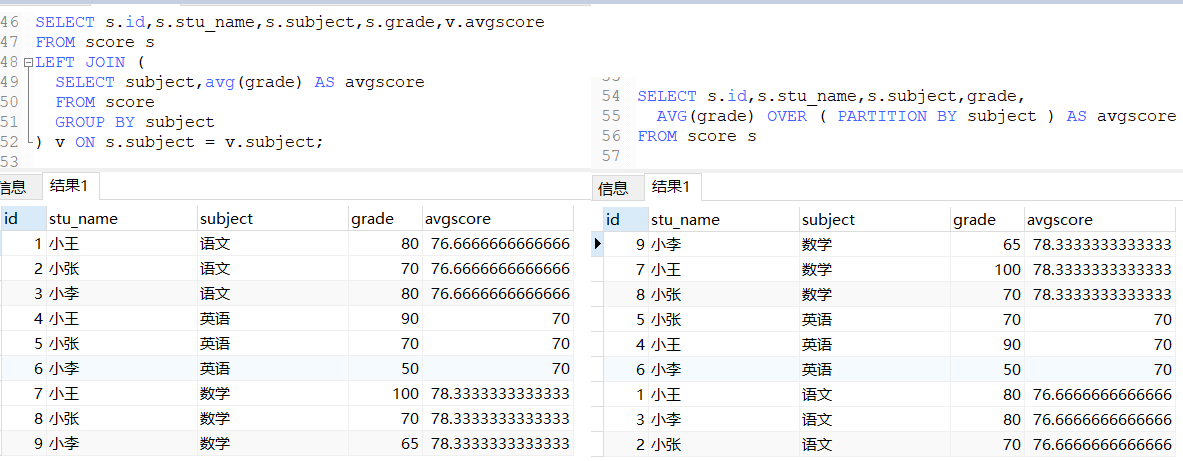
Task: Select grade 100 cell in right-grid row id 7
Action: click(x=988, y=269)
